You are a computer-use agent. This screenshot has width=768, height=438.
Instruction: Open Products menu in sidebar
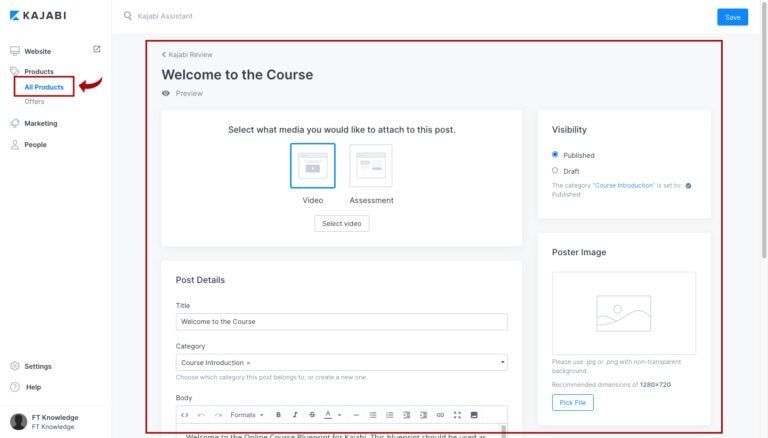coord(39,71)
